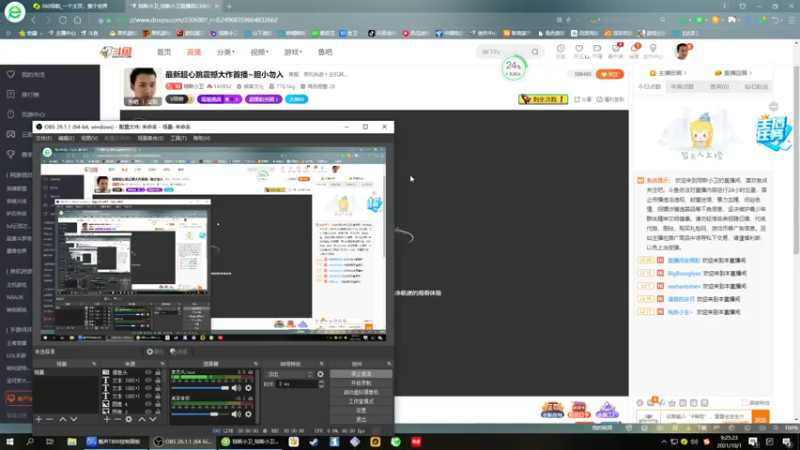
Task: Move source down in OBS sources list
Action: (153, 419)
